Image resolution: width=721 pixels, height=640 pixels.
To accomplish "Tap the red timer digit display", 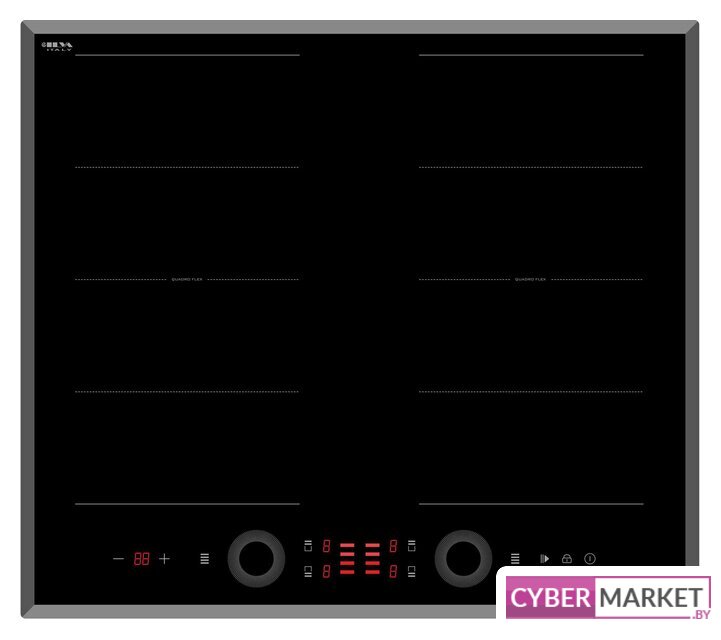I will [x=141, y=559].
